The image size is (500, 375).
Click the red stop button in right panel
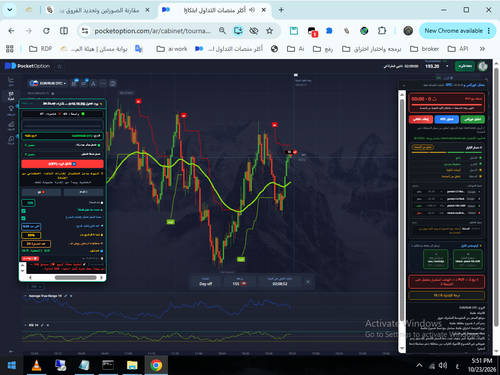(x=421, y=119)
